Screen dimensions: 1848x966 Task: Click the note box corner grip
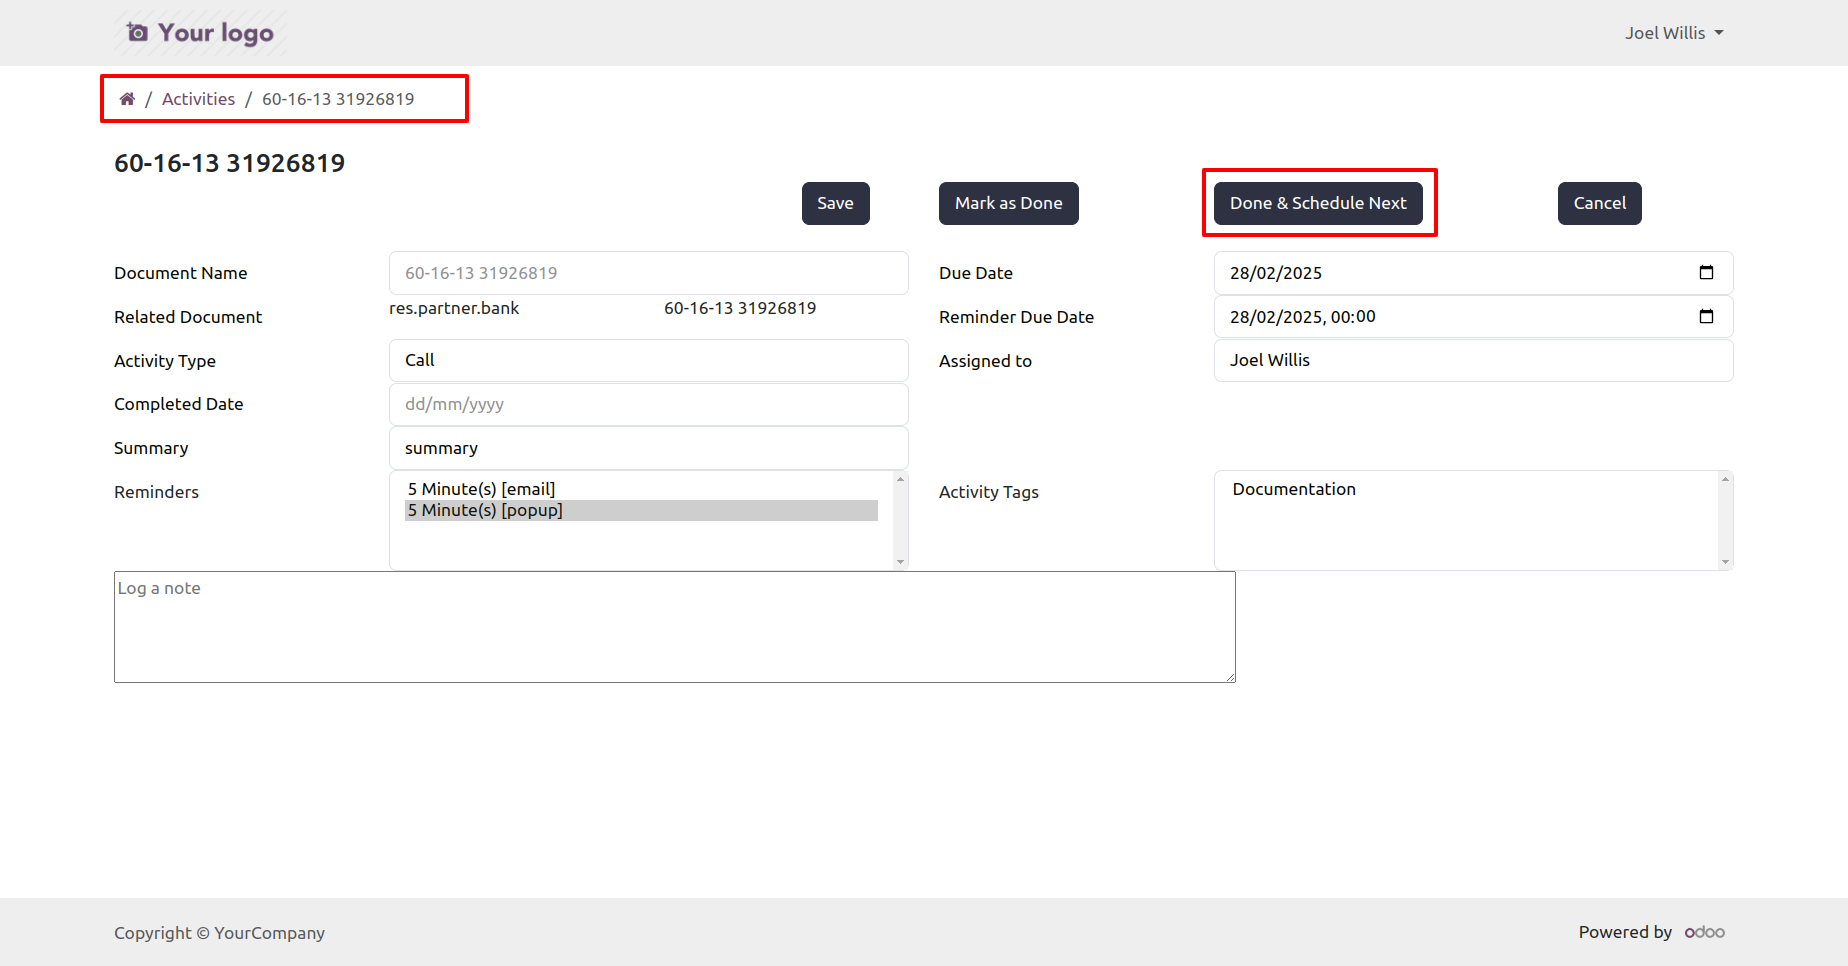[x=1229, y=676]
